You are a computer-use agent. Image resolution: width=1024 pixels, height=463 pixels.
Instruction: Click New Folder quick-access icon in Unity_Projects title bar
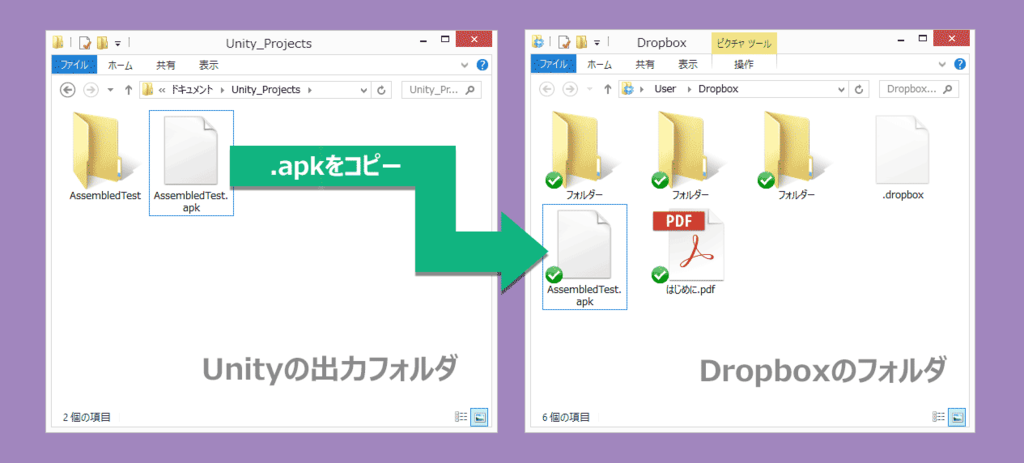[102, 43]
